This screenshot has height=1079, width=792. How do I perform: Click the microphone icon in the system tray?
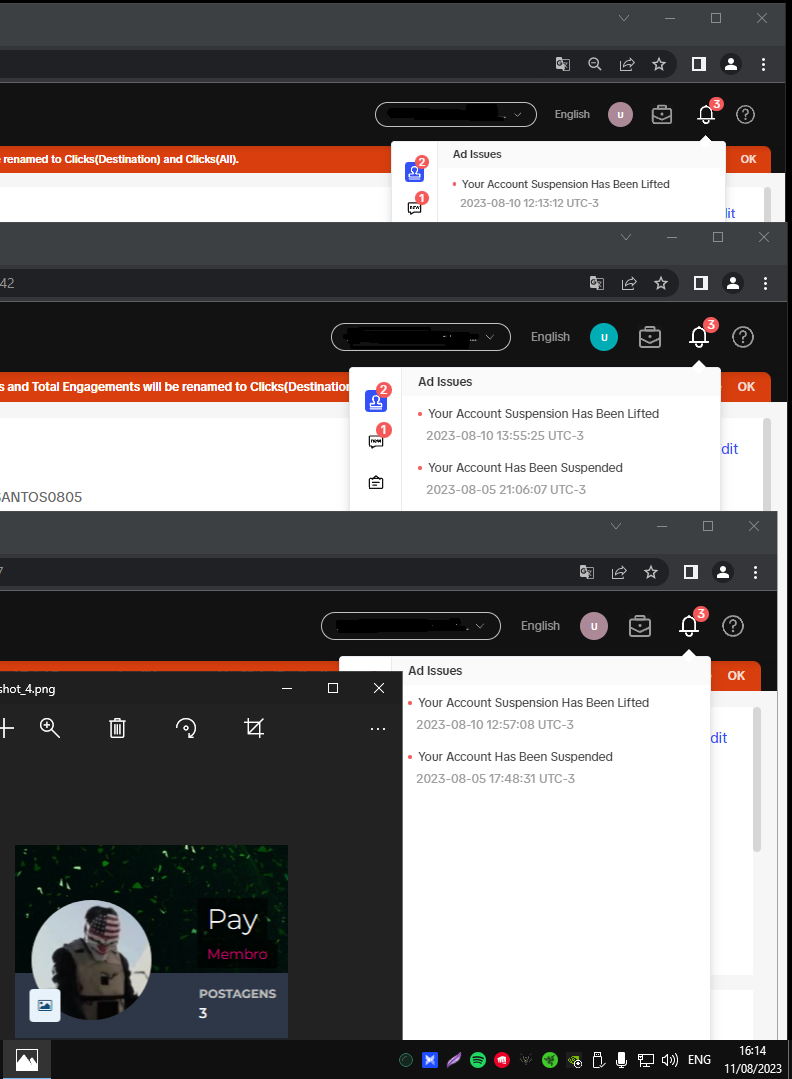621,1060
